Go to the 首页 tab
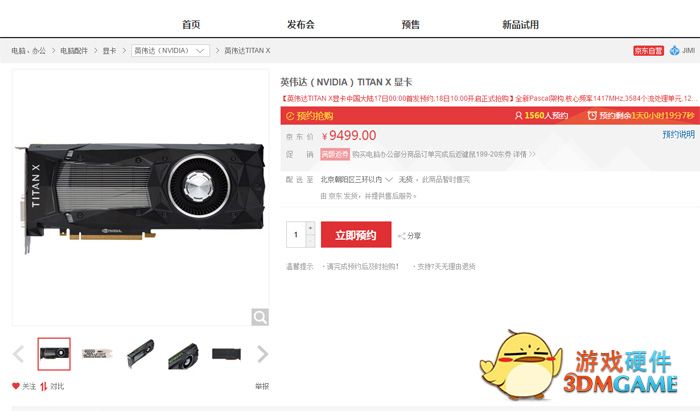Viewport: 700px width, 411px height. click(x=191, y=25)
